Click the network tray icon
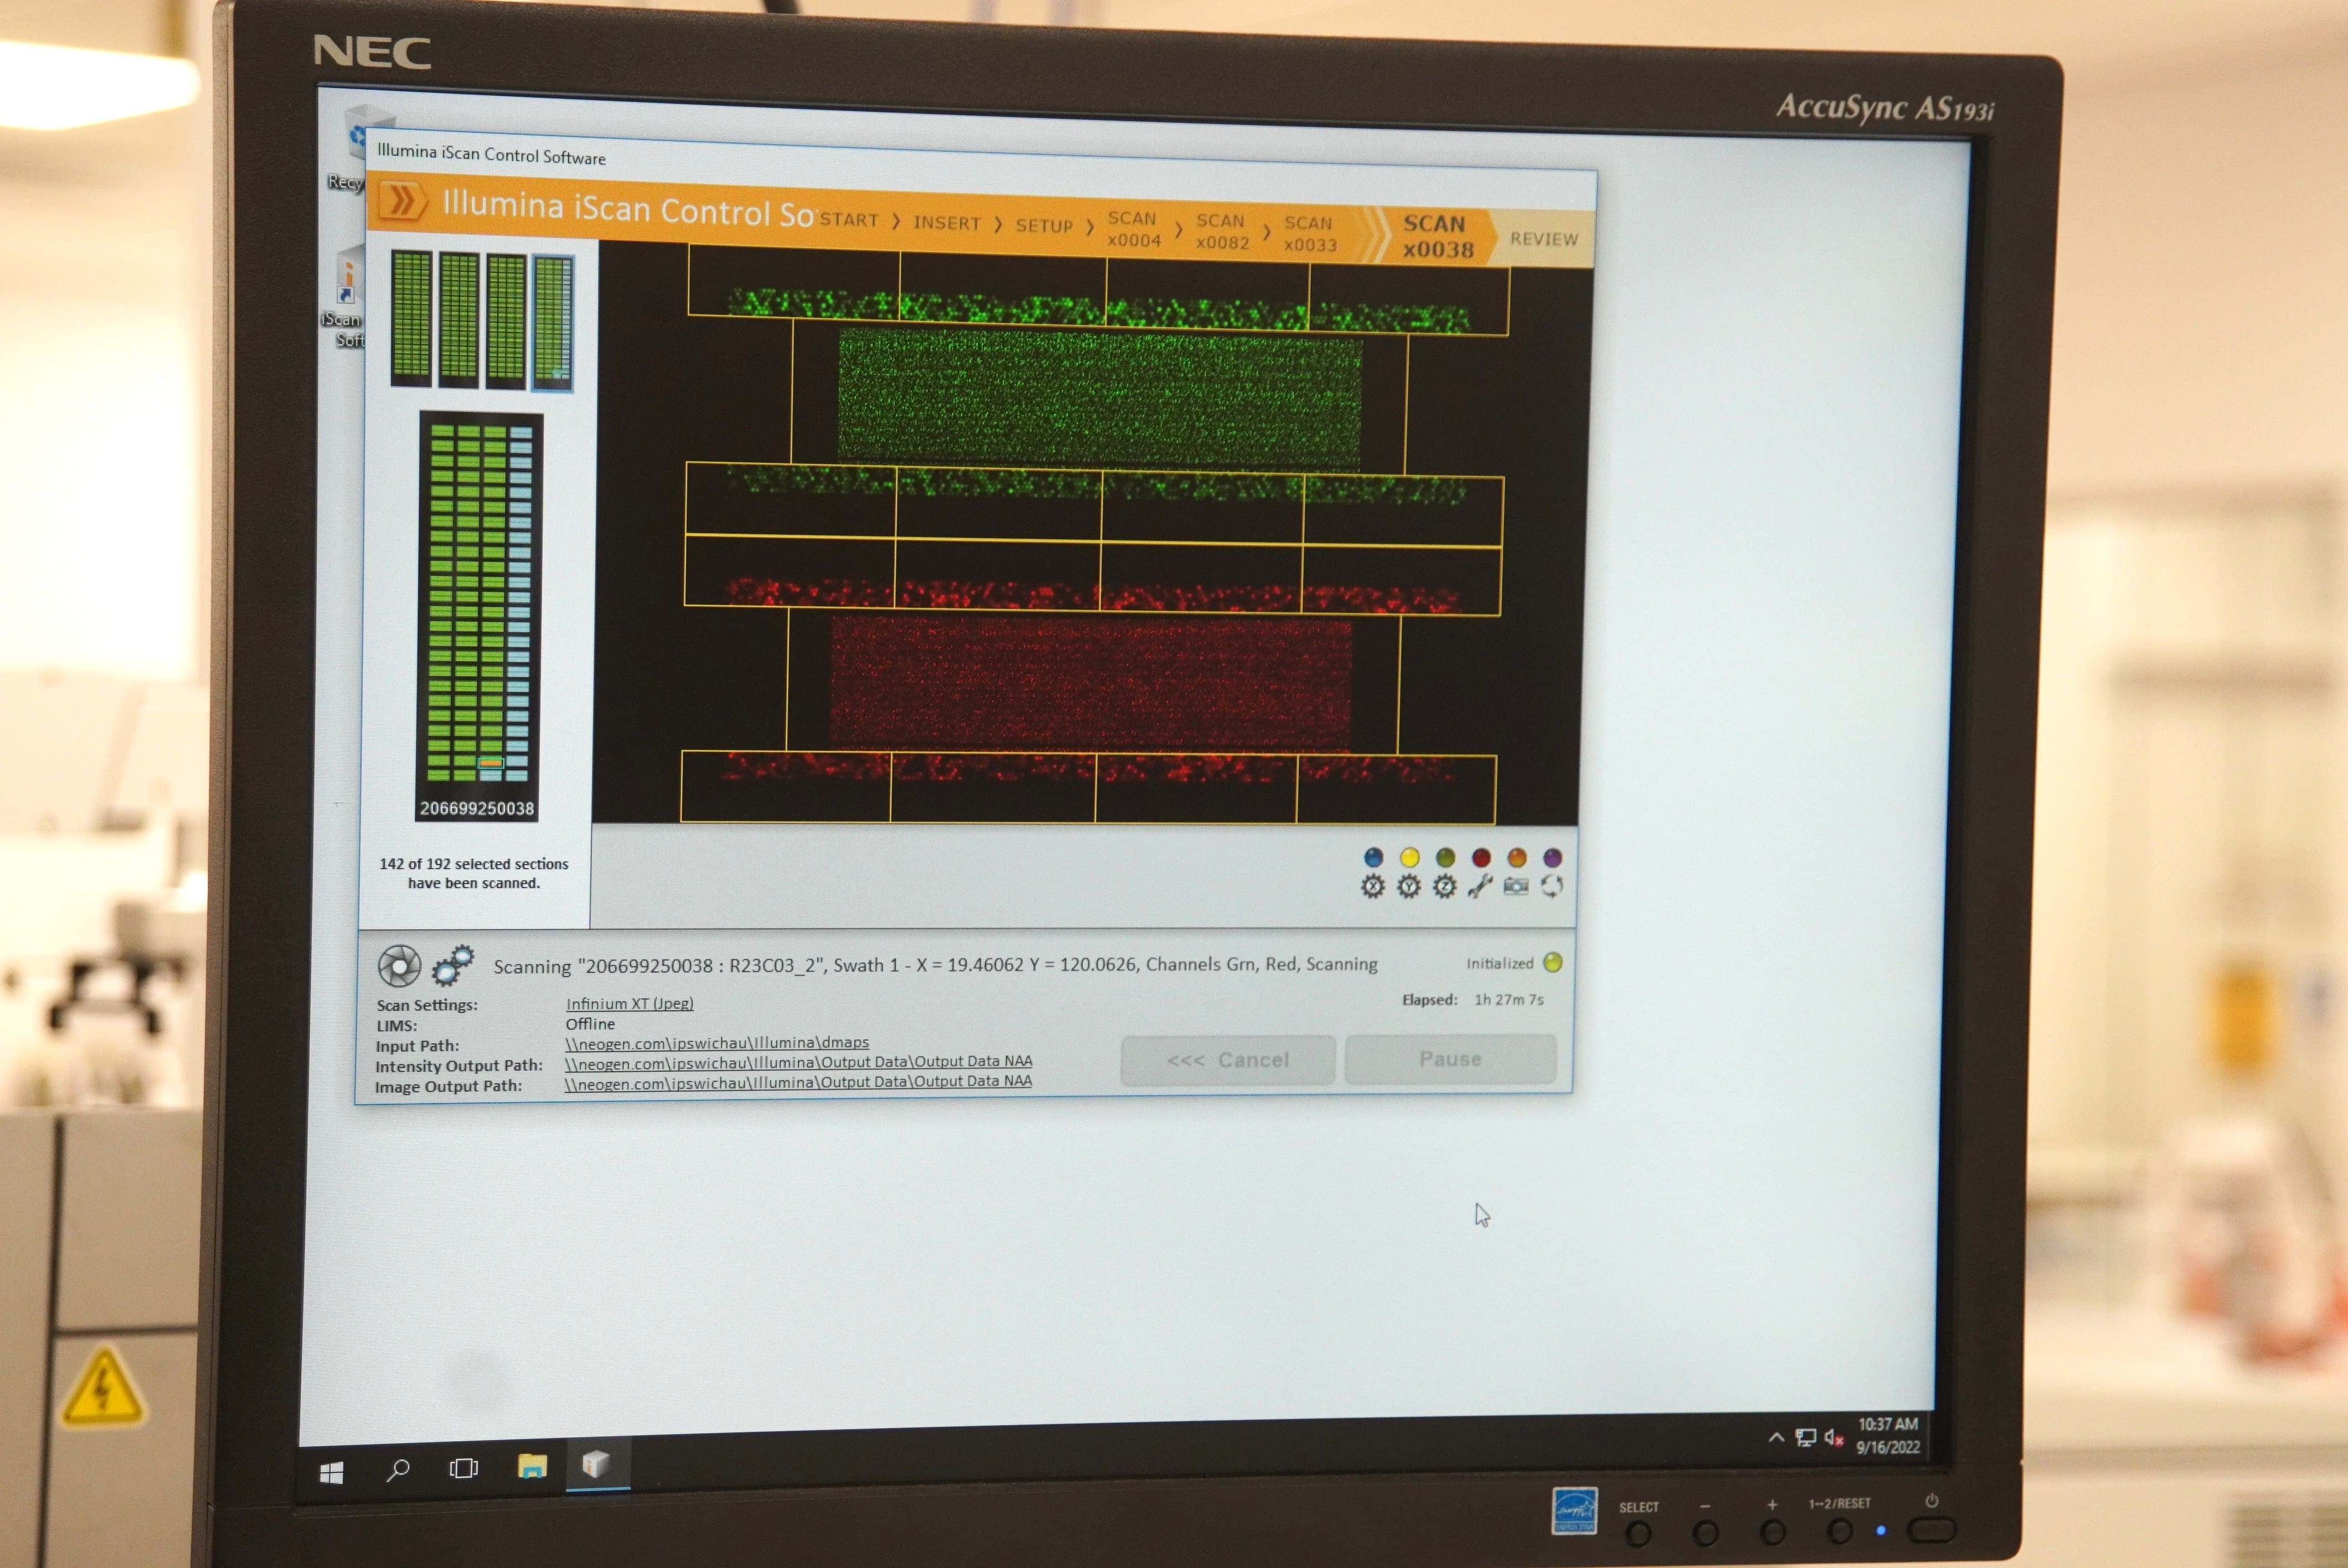 pyautogui.click(x=1806, y=1437)
